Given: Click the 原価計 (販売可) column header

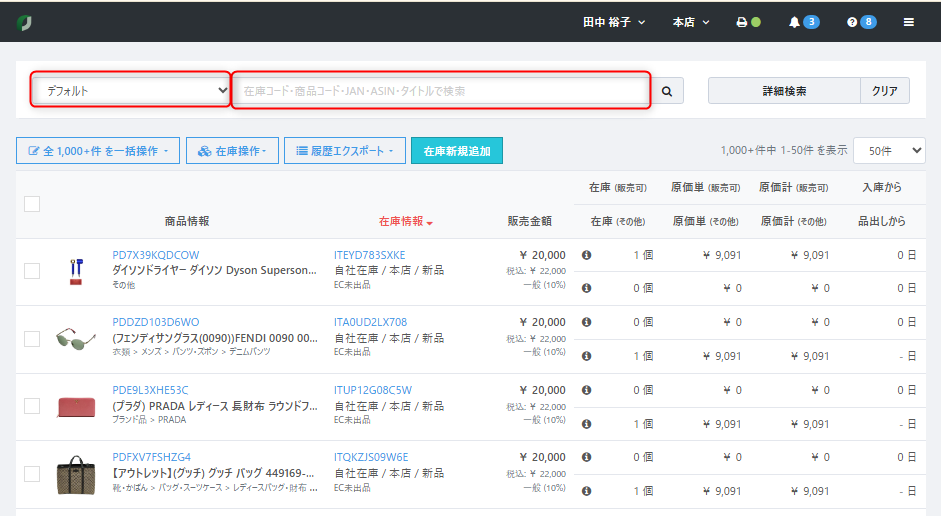Looking at the screenshot, I should point(793,188).
